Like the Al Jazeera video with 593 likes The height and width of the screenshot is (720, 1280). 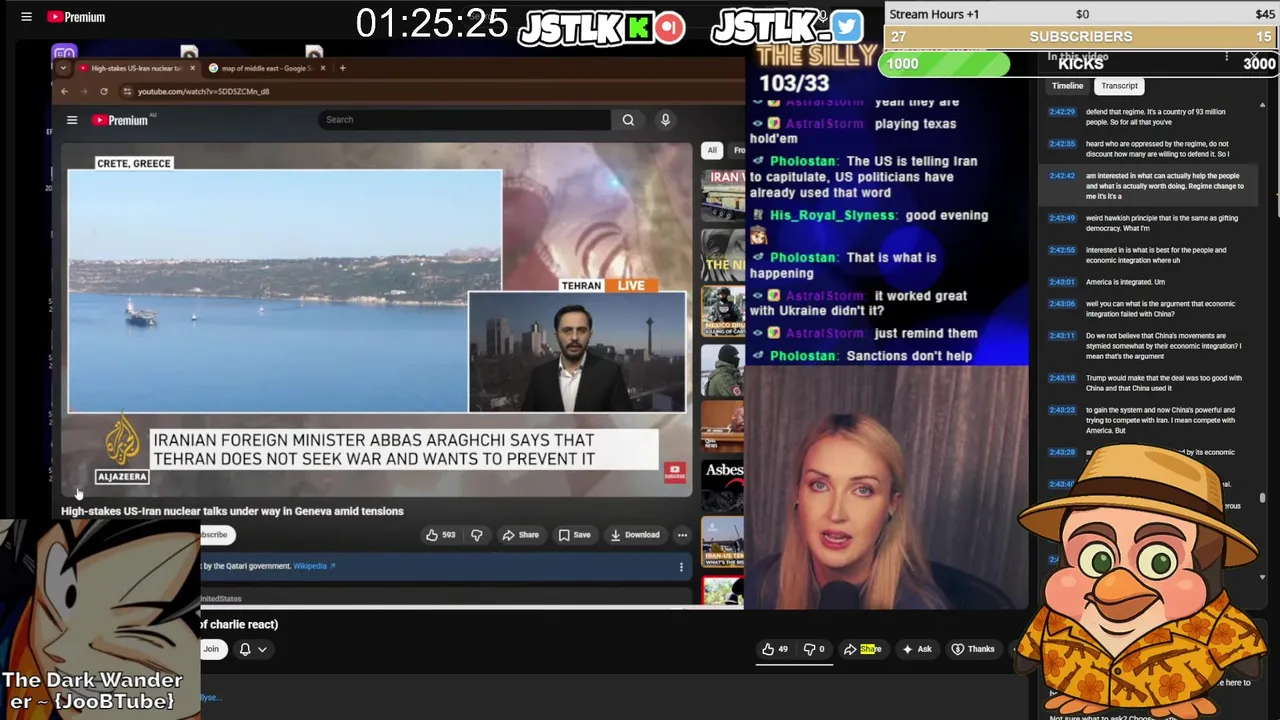(x=440, y=535)
